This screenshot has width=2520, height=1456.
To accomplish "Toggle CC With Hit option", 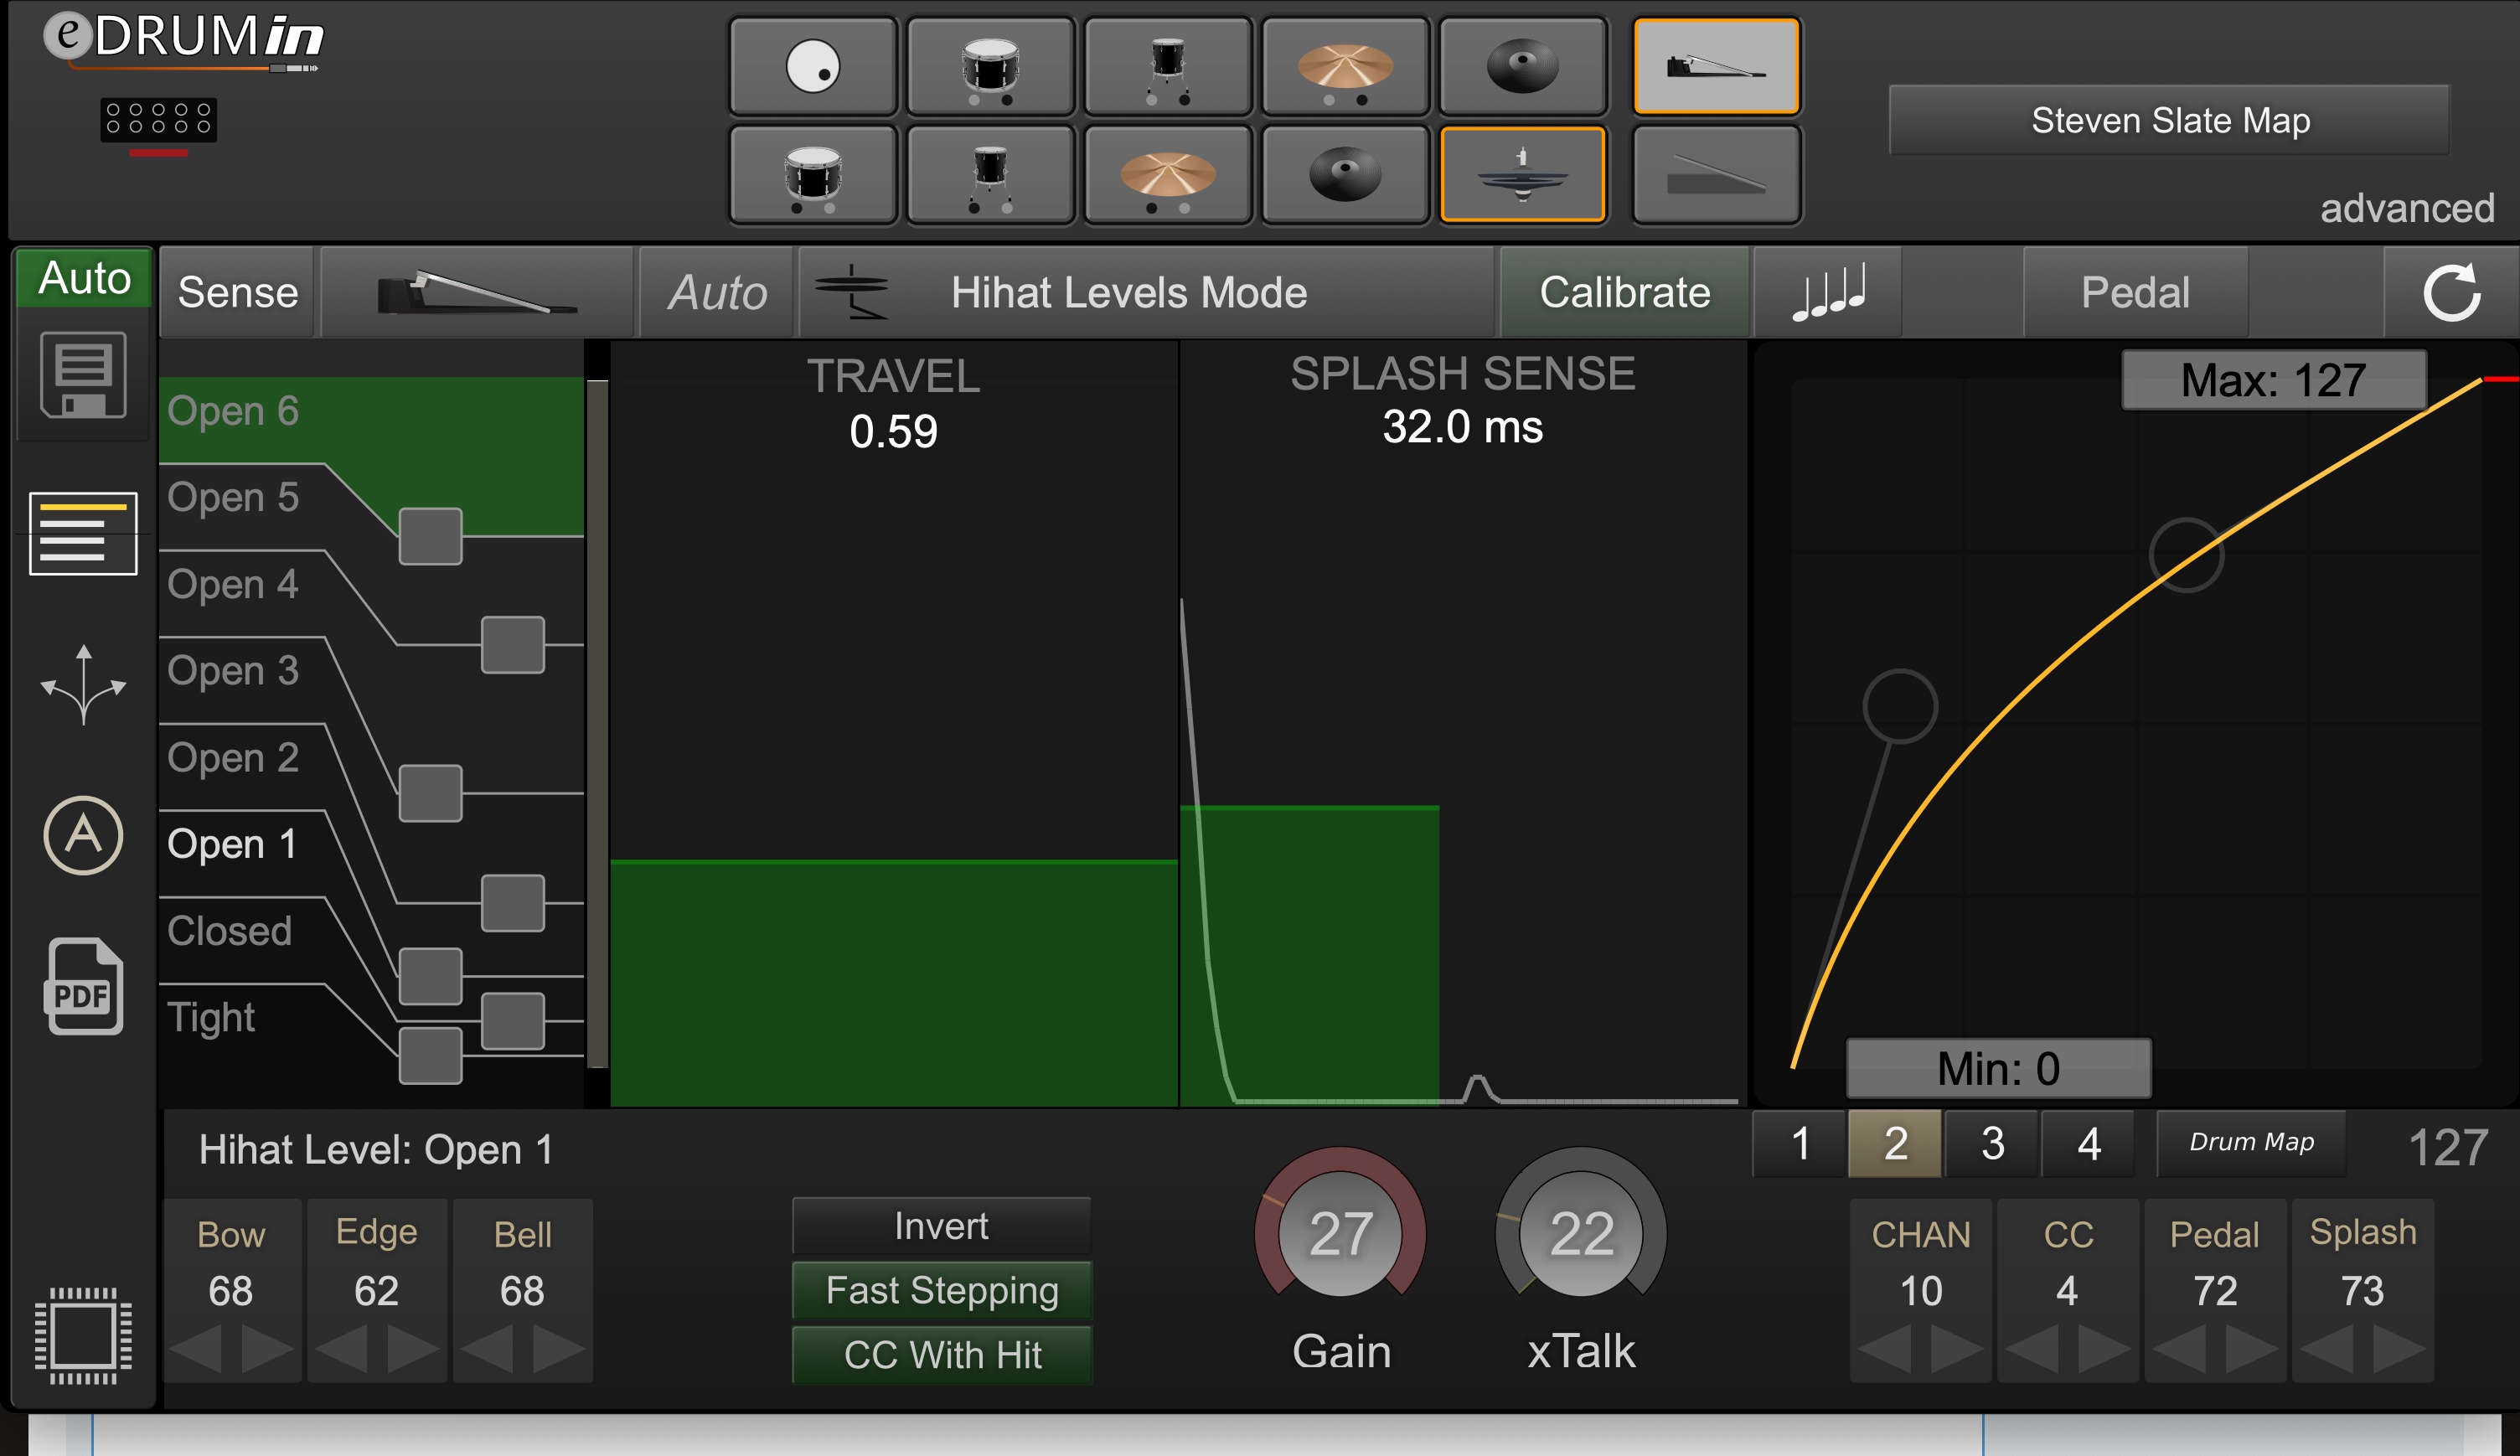I will (x=941, y=1355).
